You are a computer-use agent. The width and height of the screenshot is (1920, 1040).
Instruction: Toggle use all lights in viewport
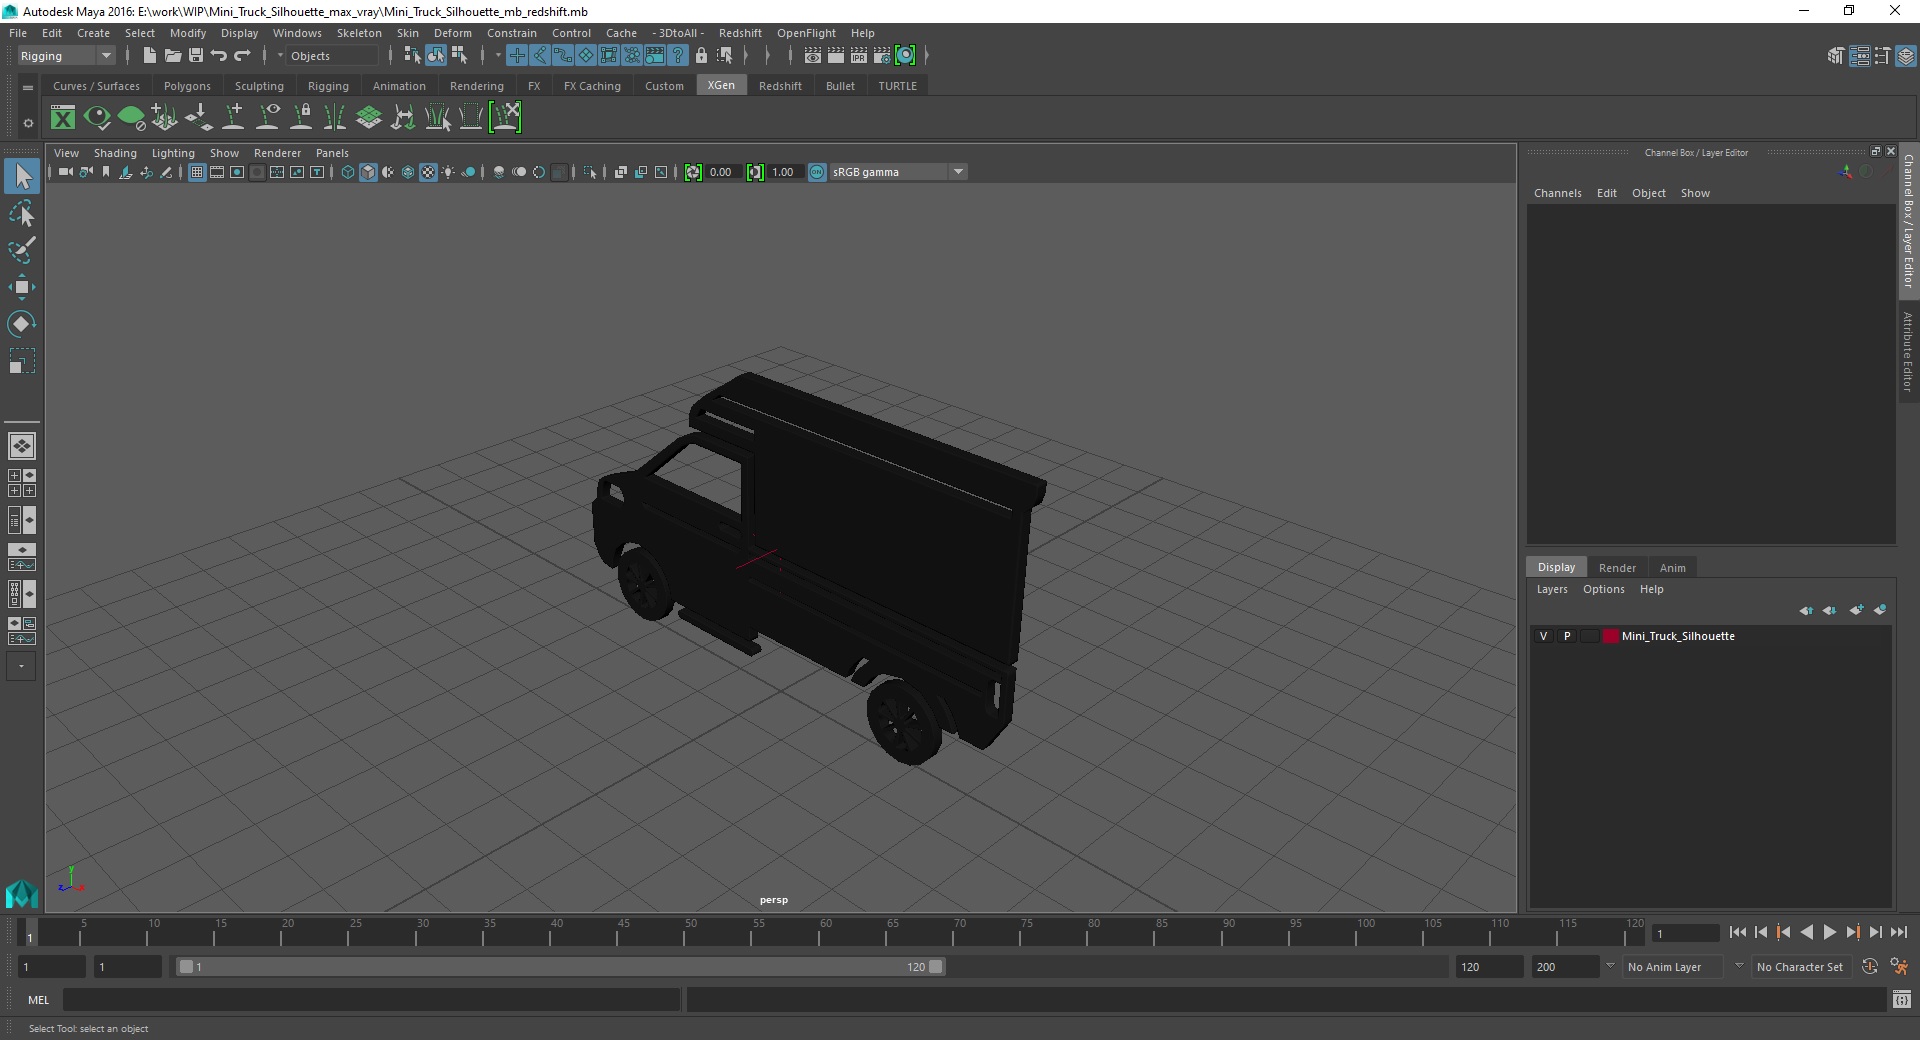(448, 172)
